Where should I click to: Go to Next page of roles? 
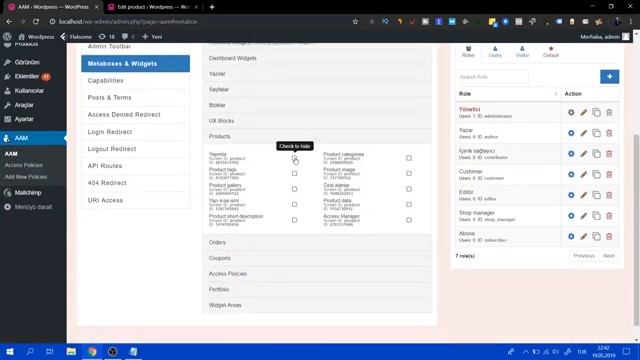(609, 256)
